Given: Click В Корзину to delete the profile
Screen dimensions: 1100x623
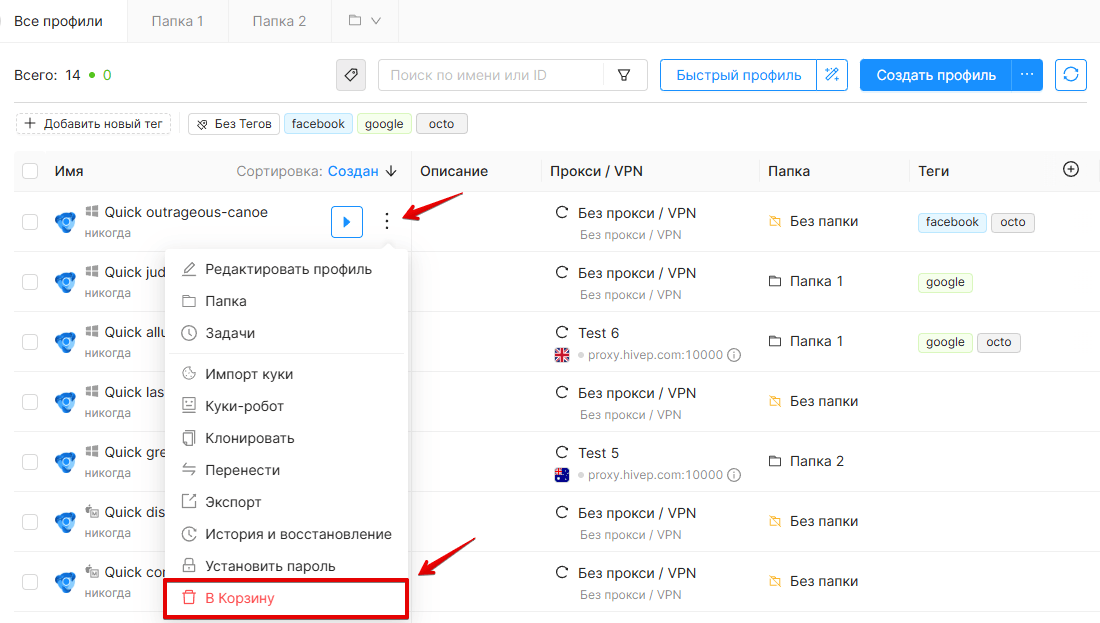Looking at the screenshot, I should pos(286,598).
